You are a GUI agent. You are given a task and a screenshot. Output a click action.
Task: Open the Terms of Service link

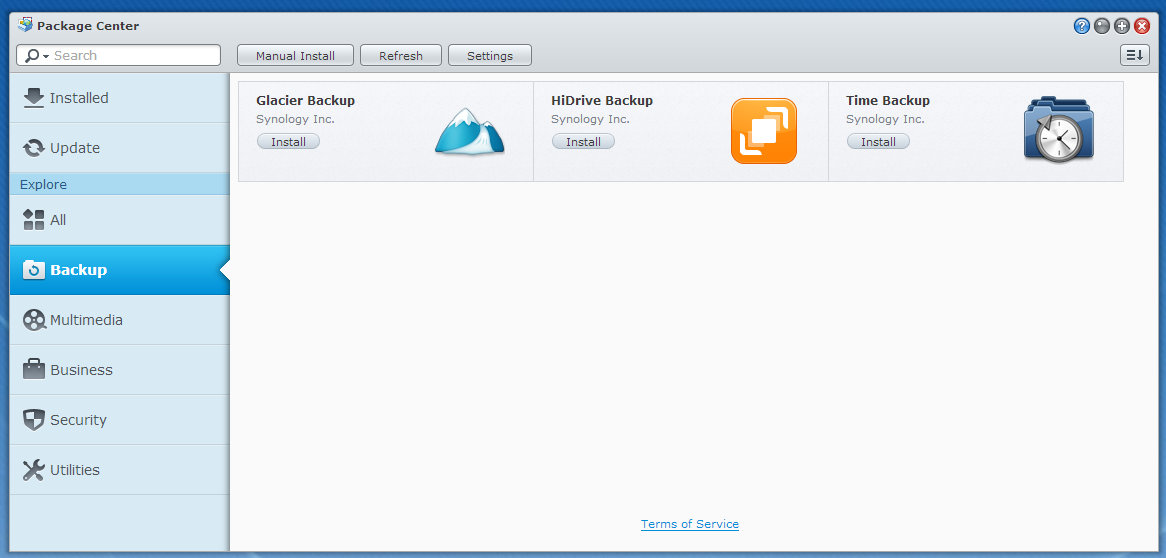click(x=690, y=524)
